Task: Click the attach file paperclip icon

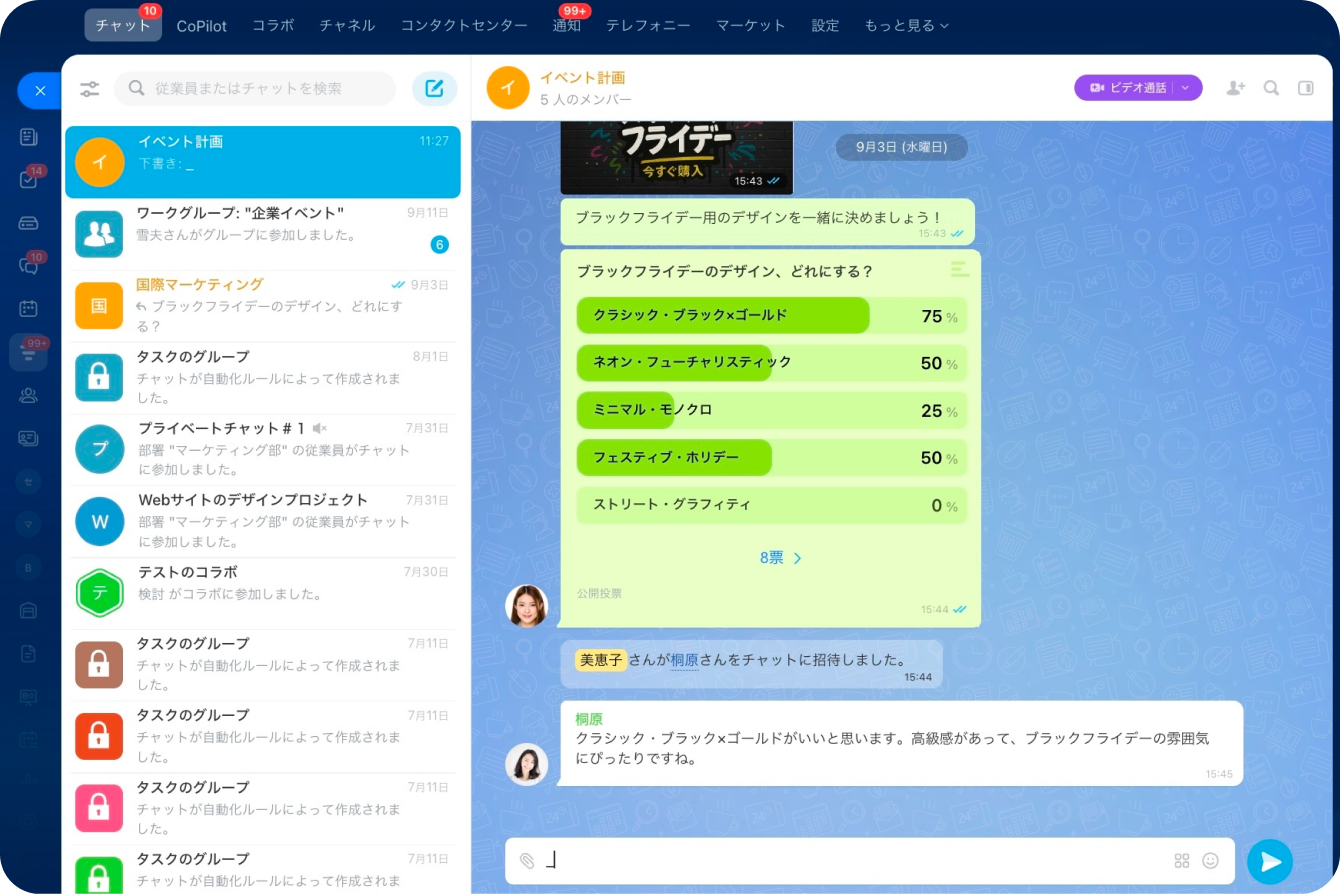Action: (x=527, y=861)
